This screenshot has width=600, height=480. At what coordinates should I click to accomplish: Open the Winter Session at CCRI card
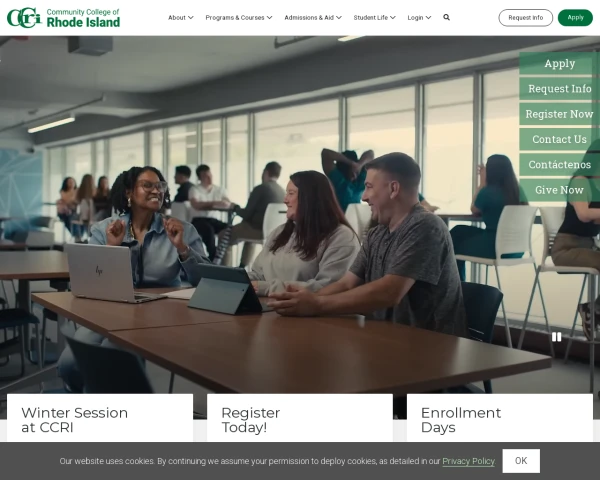[x=100, y=418]
